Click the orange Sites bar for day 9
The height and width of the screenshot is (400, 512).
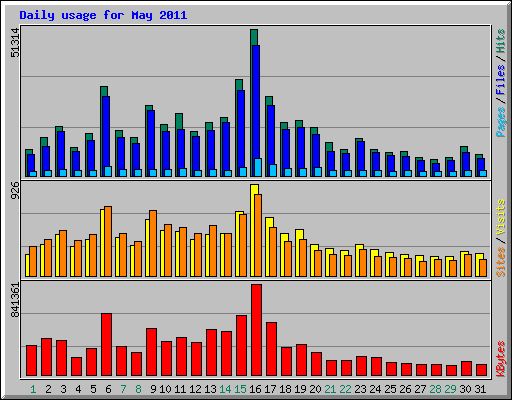153,243
